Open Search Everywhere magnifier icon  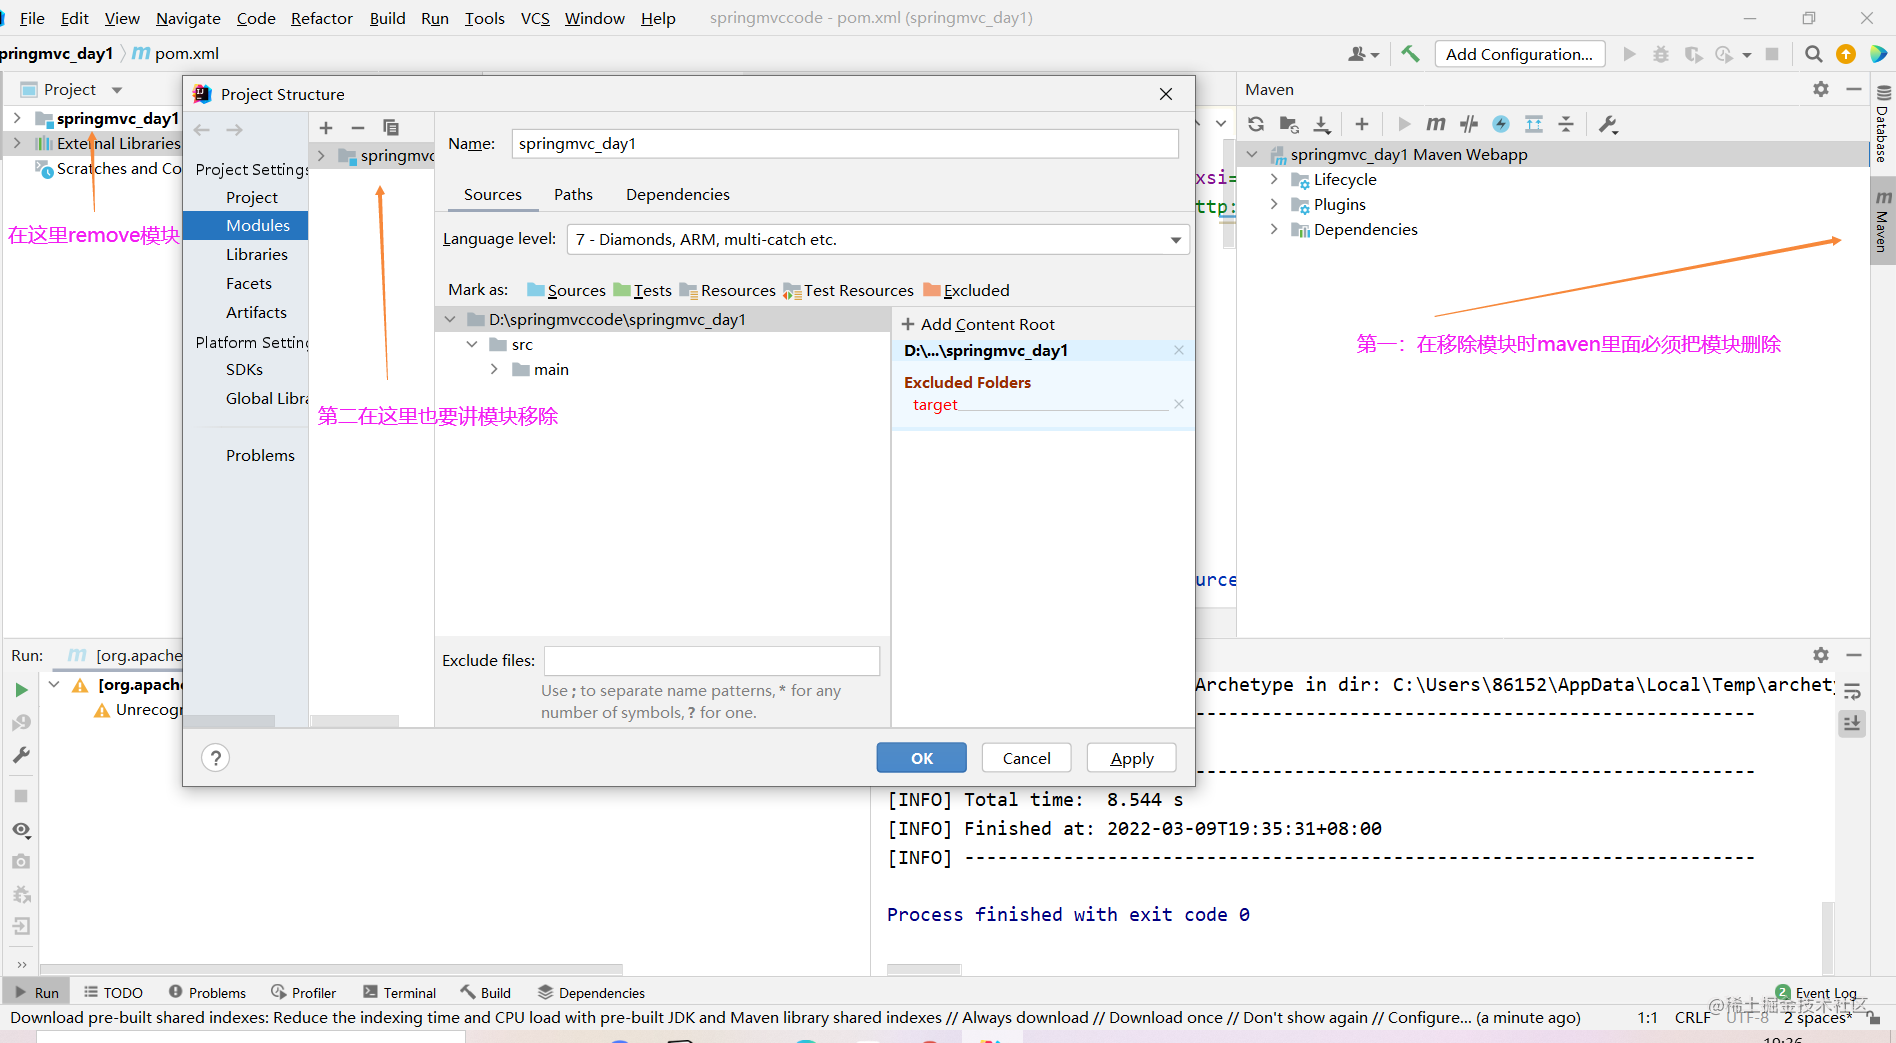coord(1813,54)
